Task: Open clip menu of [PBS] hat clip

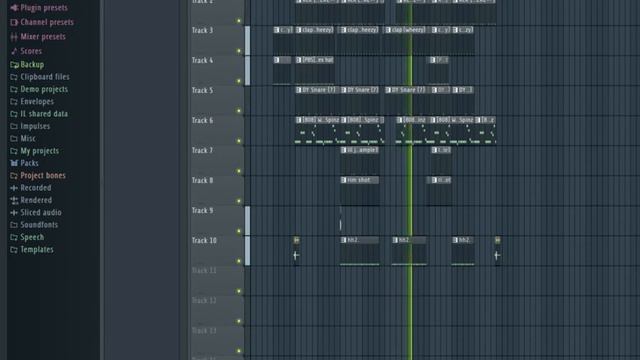Action: [298, 60]
